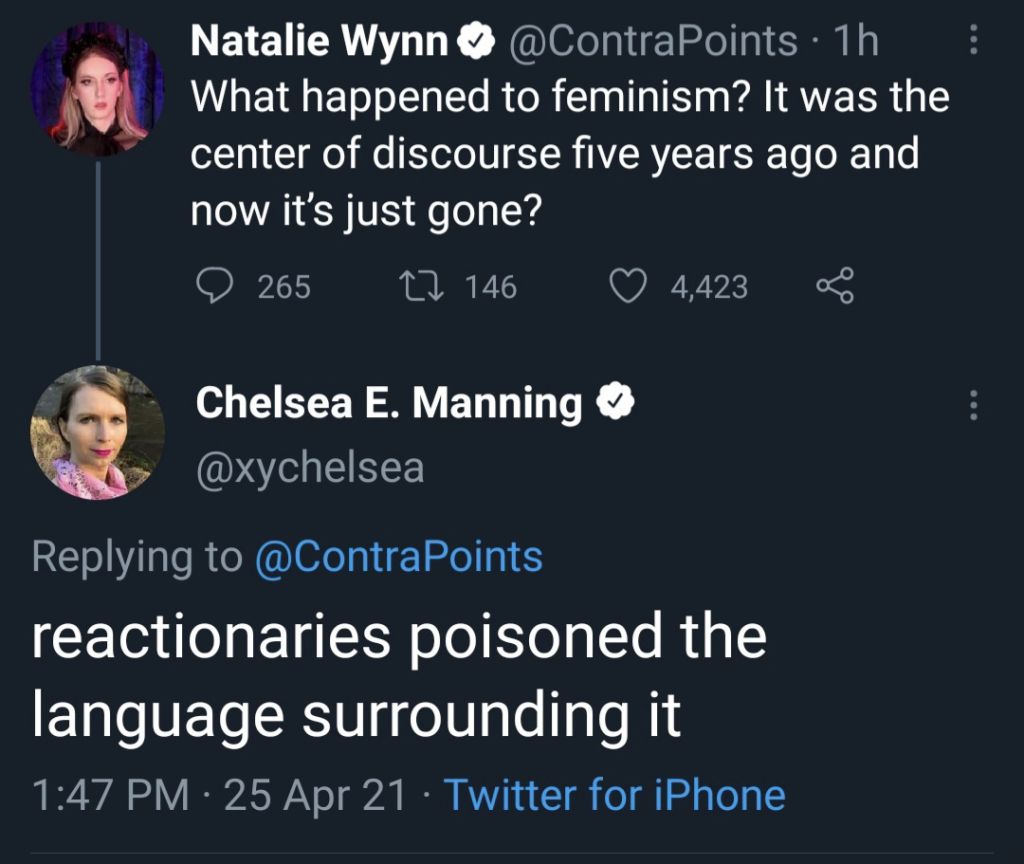Image resolution: width=1024 pixels, height=864 pixels.
Task: Click the 1h timestamp on top tweet
Action: click(856, 41)
